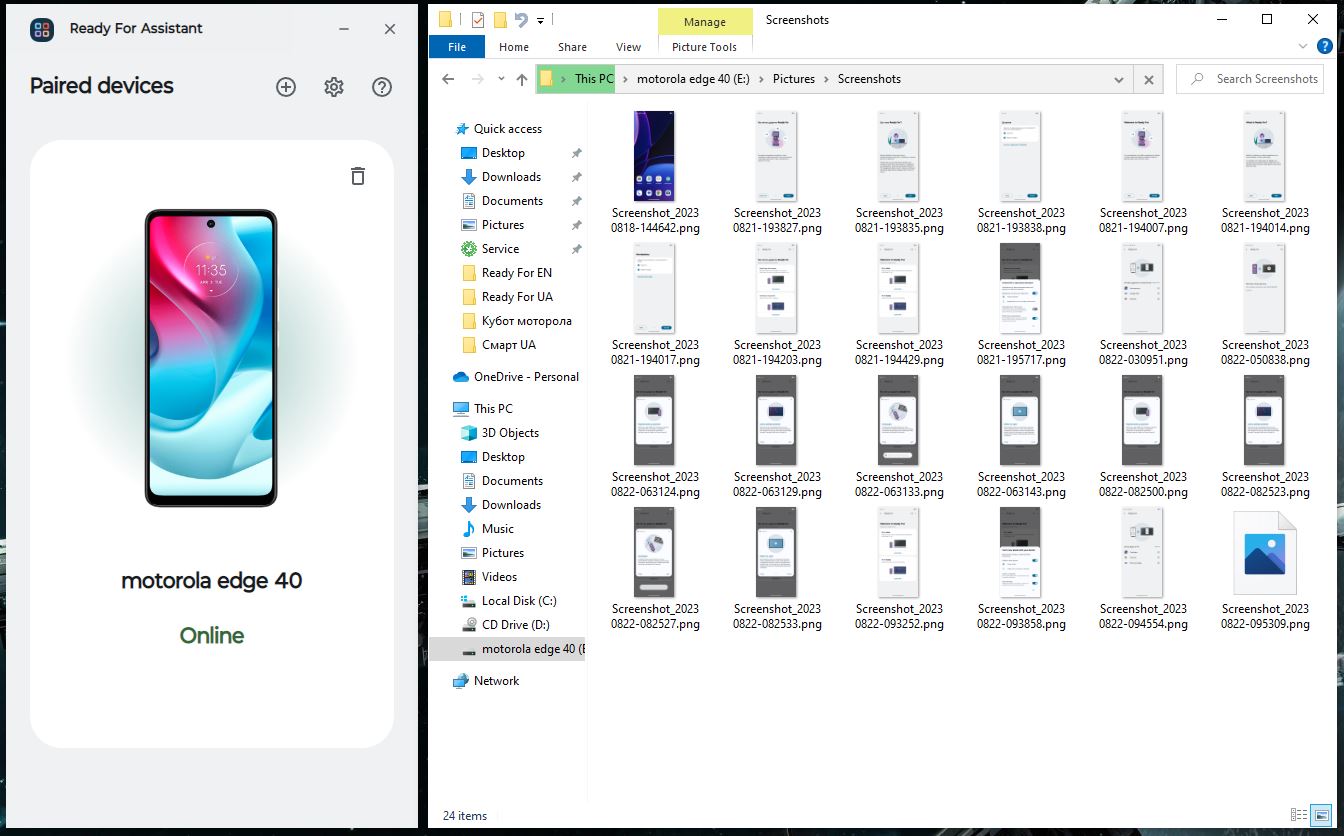Click the Online status text

(212, 636)
